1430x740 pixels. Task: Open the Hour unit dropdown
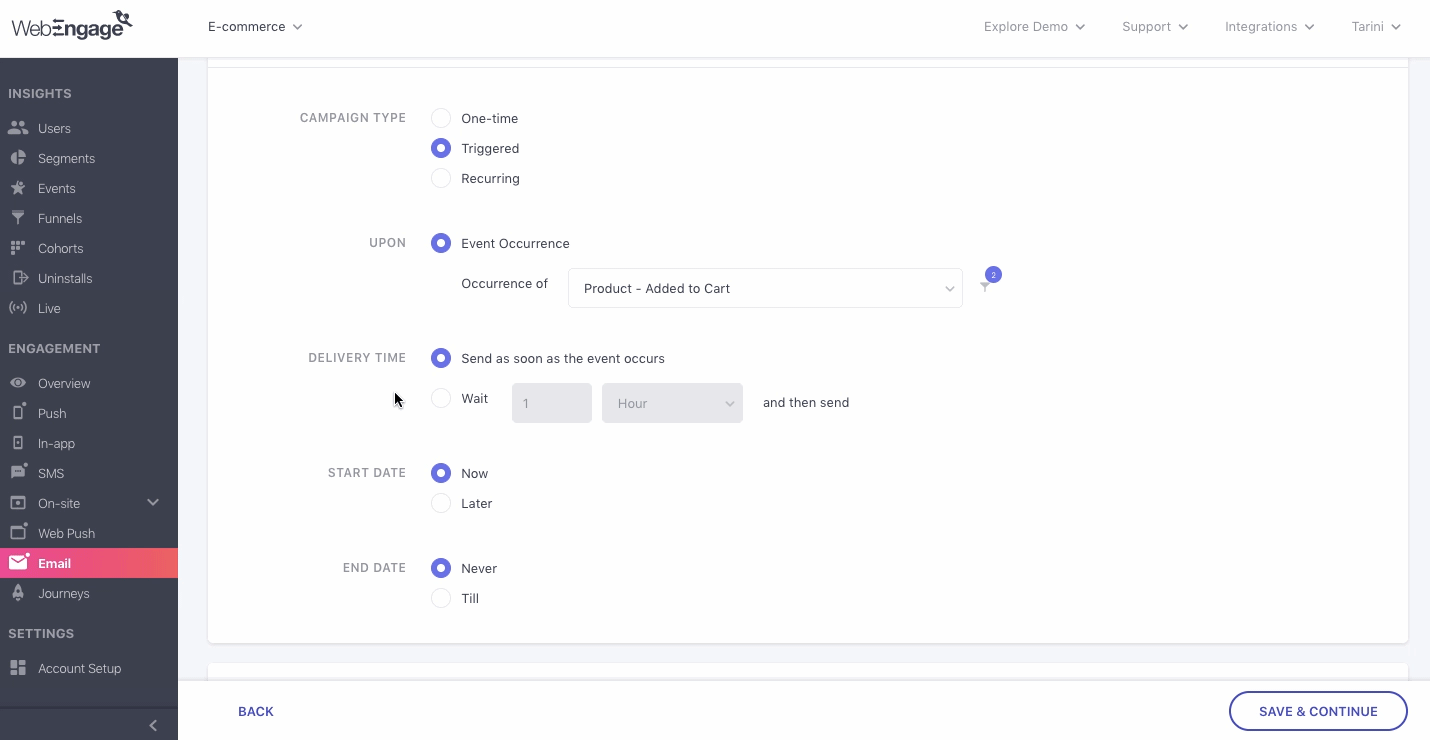(672, 403)
